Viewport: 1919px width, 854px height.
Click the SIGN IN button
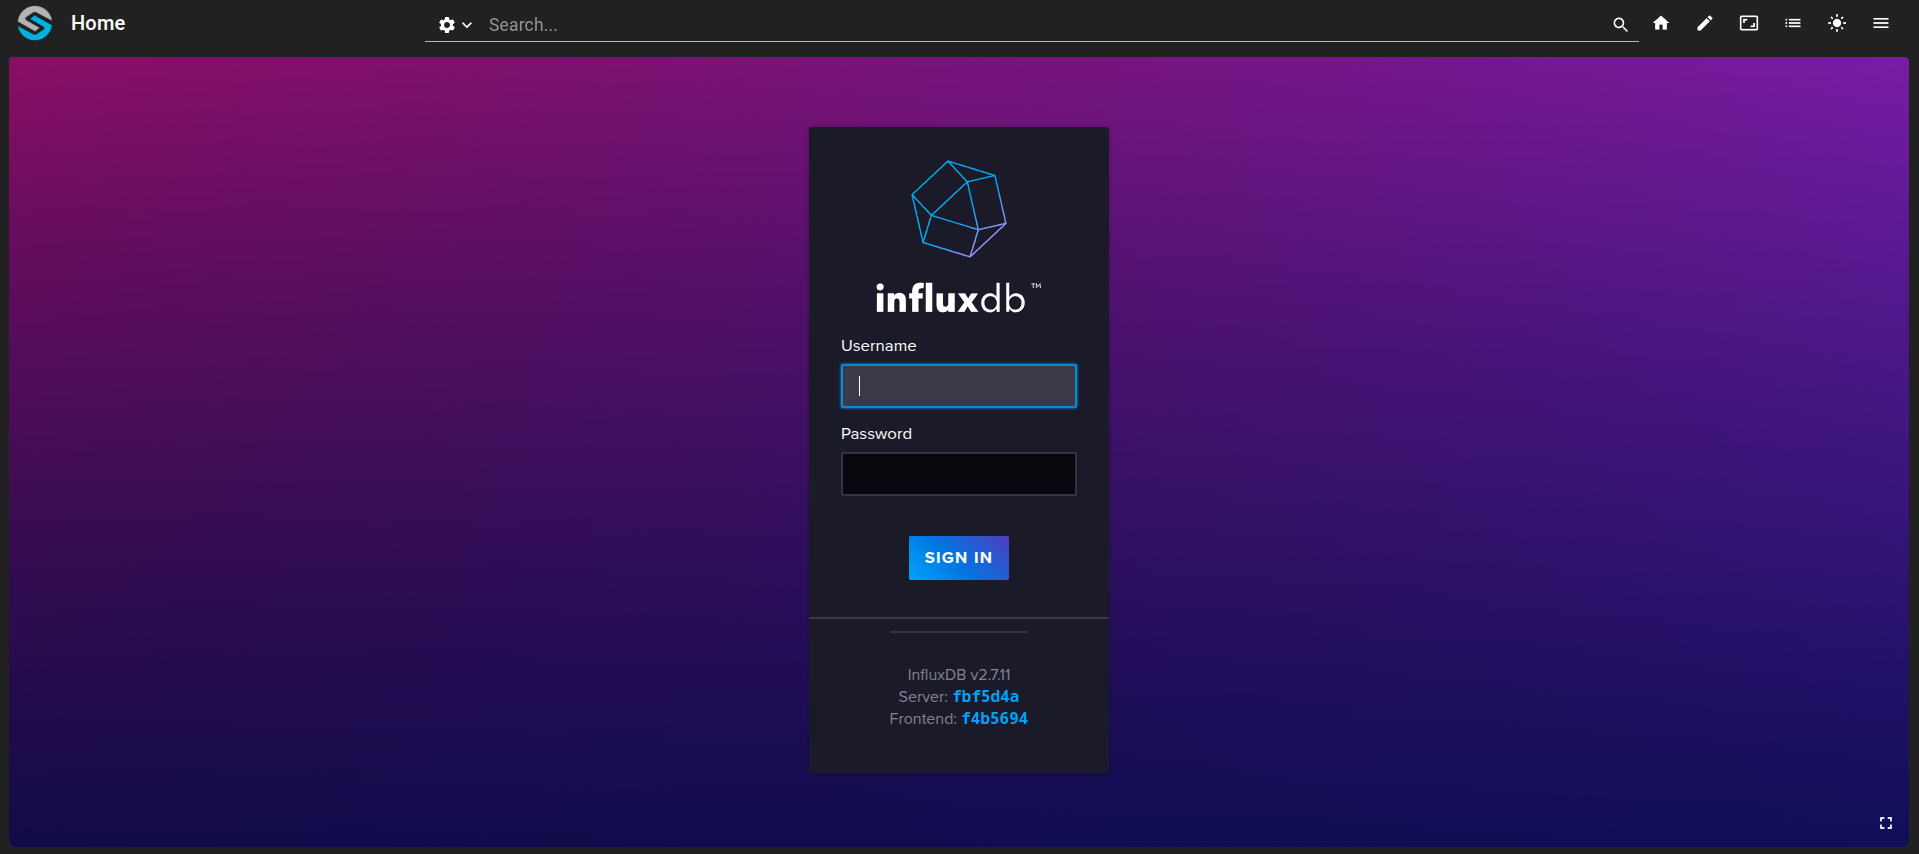959,558
